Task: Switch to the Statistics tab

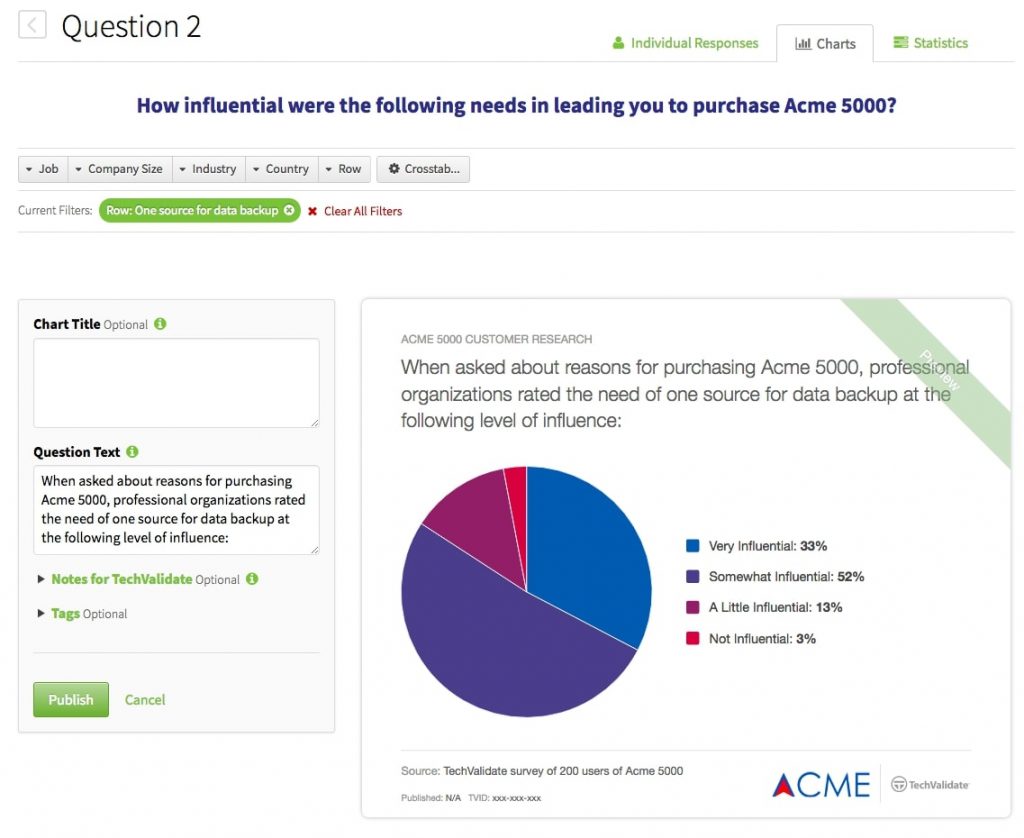Action: (x=931, y=43)
